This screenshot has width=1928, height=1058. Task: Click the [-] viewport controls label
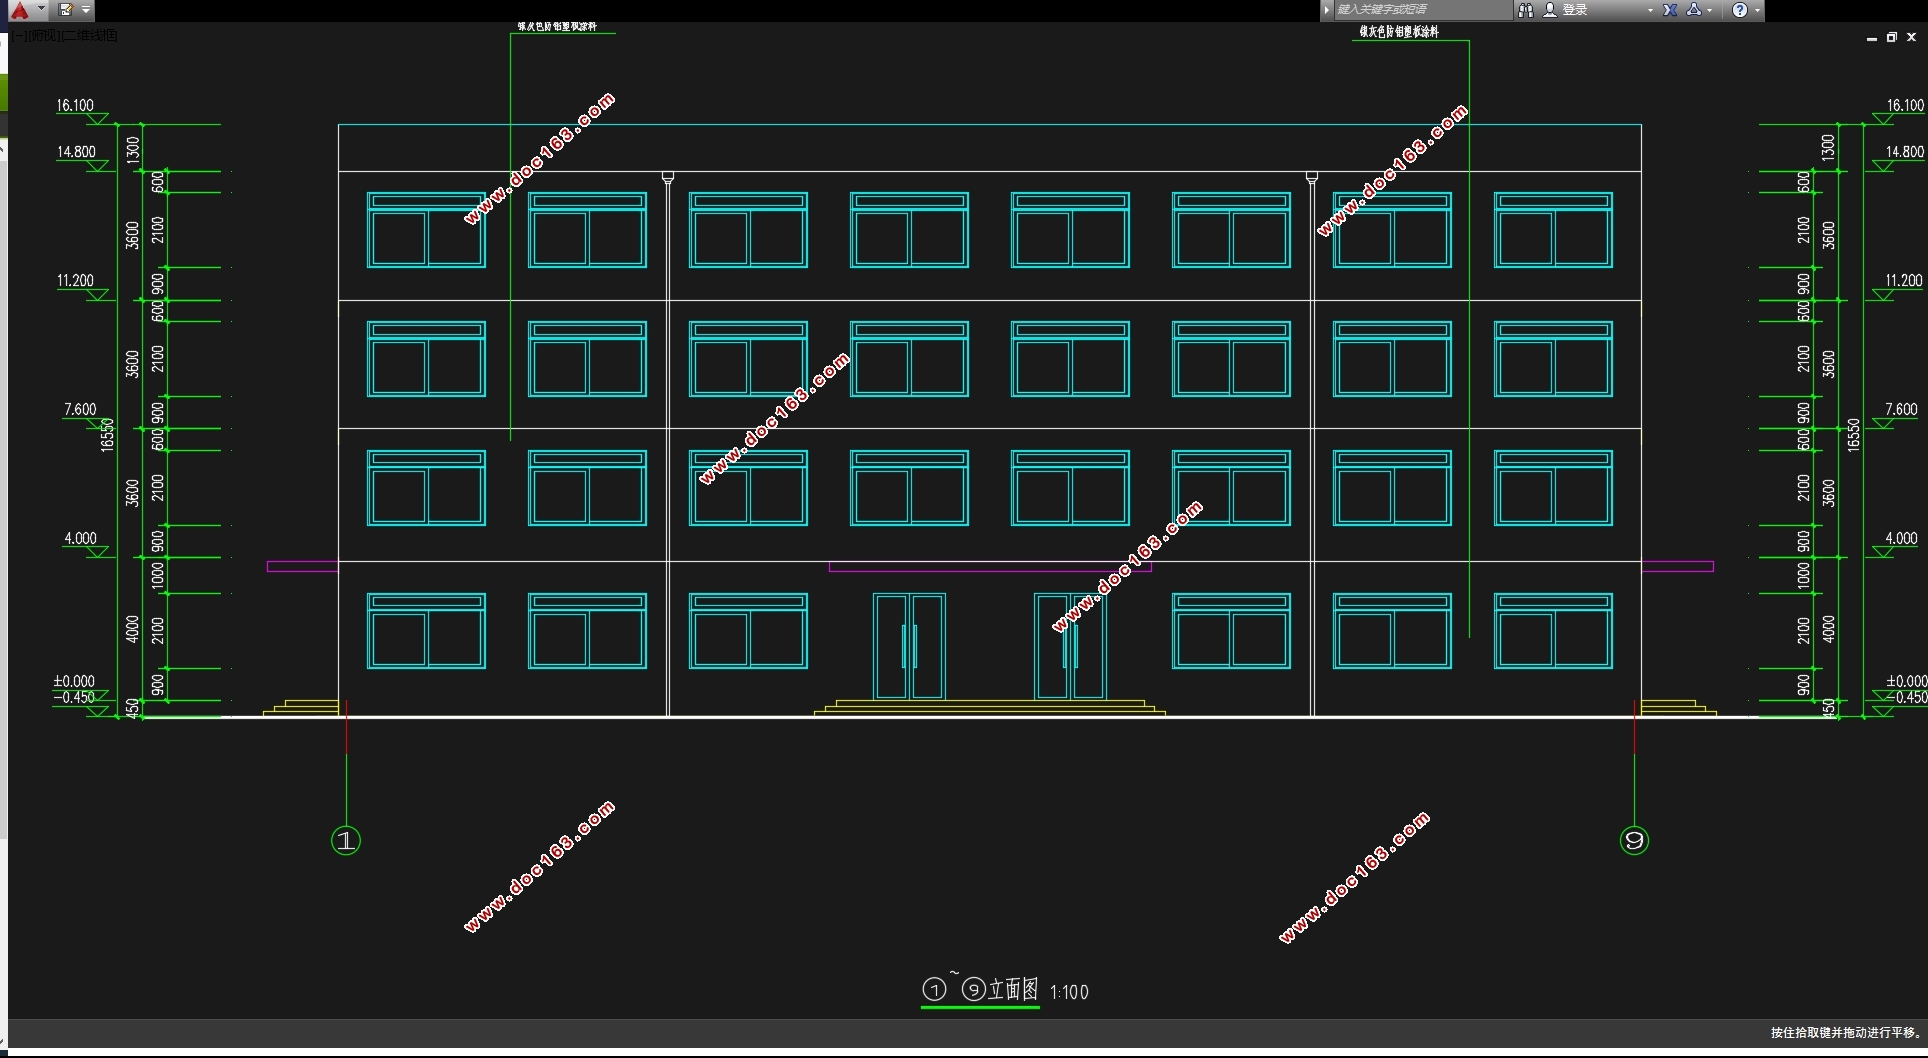(19, 35)
